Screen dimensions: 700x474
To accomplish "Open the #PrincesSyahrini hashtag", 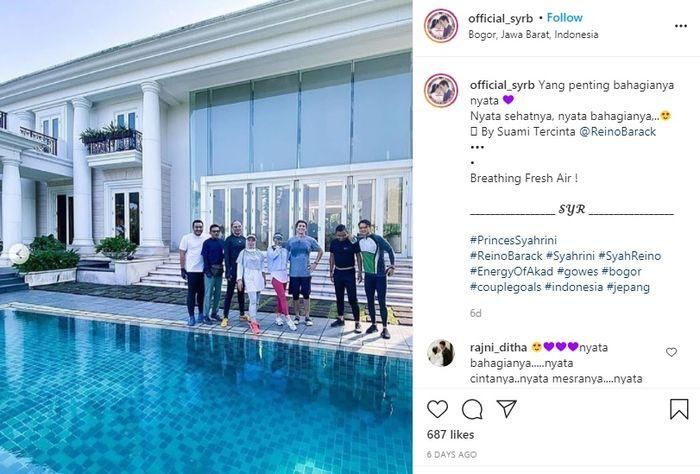I will coord(513,241).
